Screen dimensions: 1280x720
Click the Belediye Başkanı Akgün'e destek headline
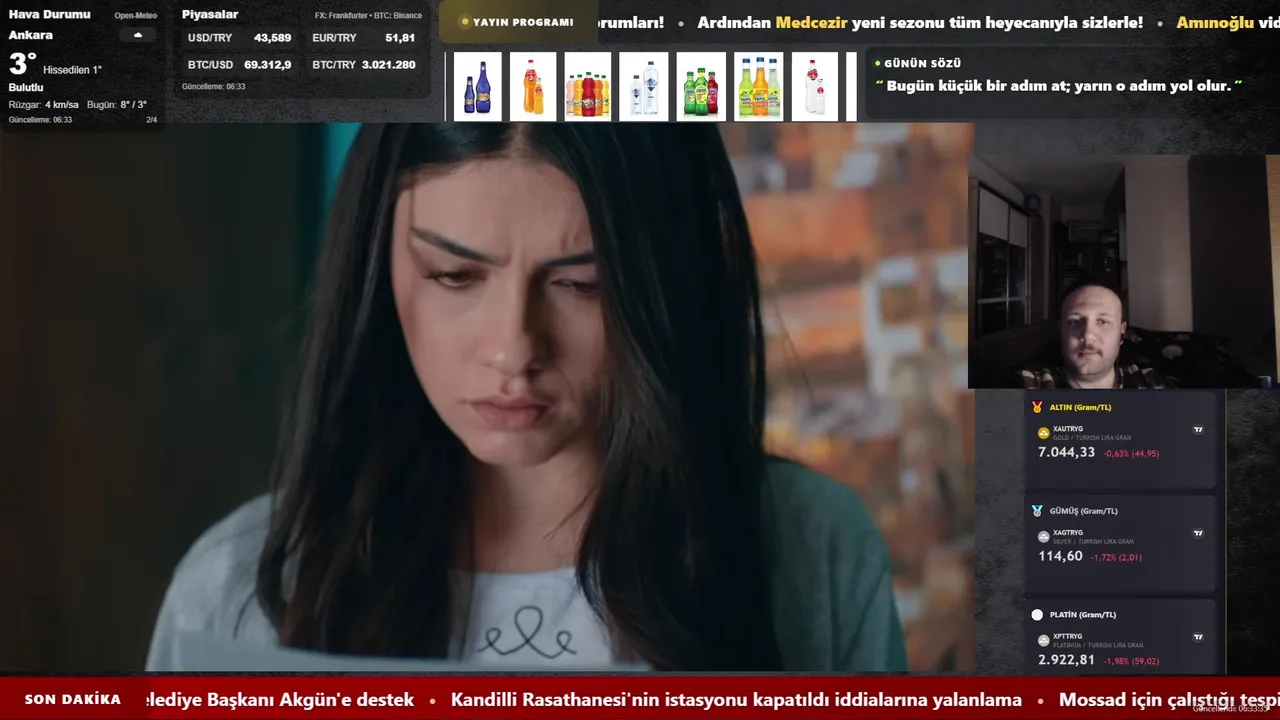(280, 700)
